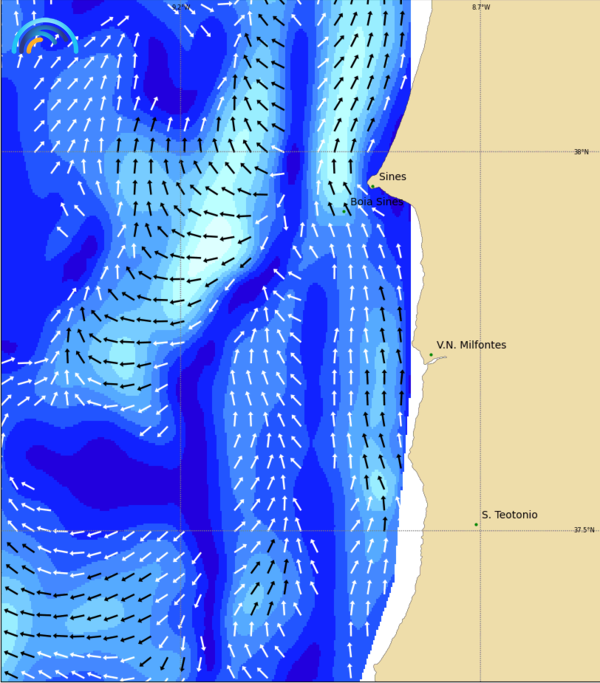The image size is (600, 683).
Task: Click the 38°N latitude label
Action: (x=581, y=152)
